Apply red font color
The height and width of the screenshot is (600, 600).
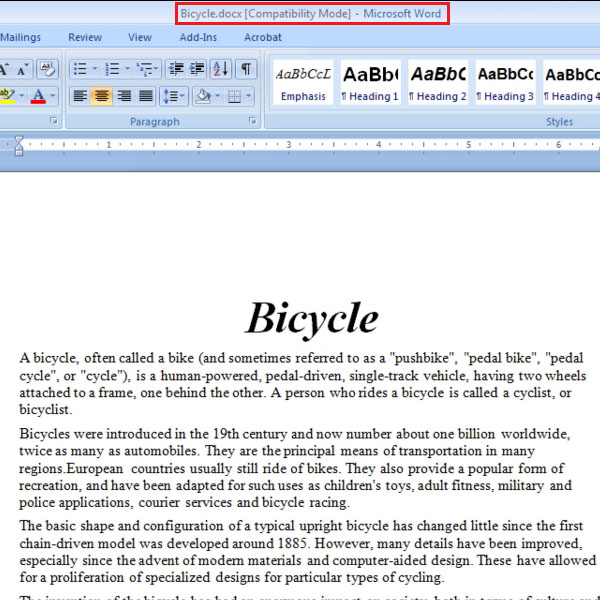(38, 96)
